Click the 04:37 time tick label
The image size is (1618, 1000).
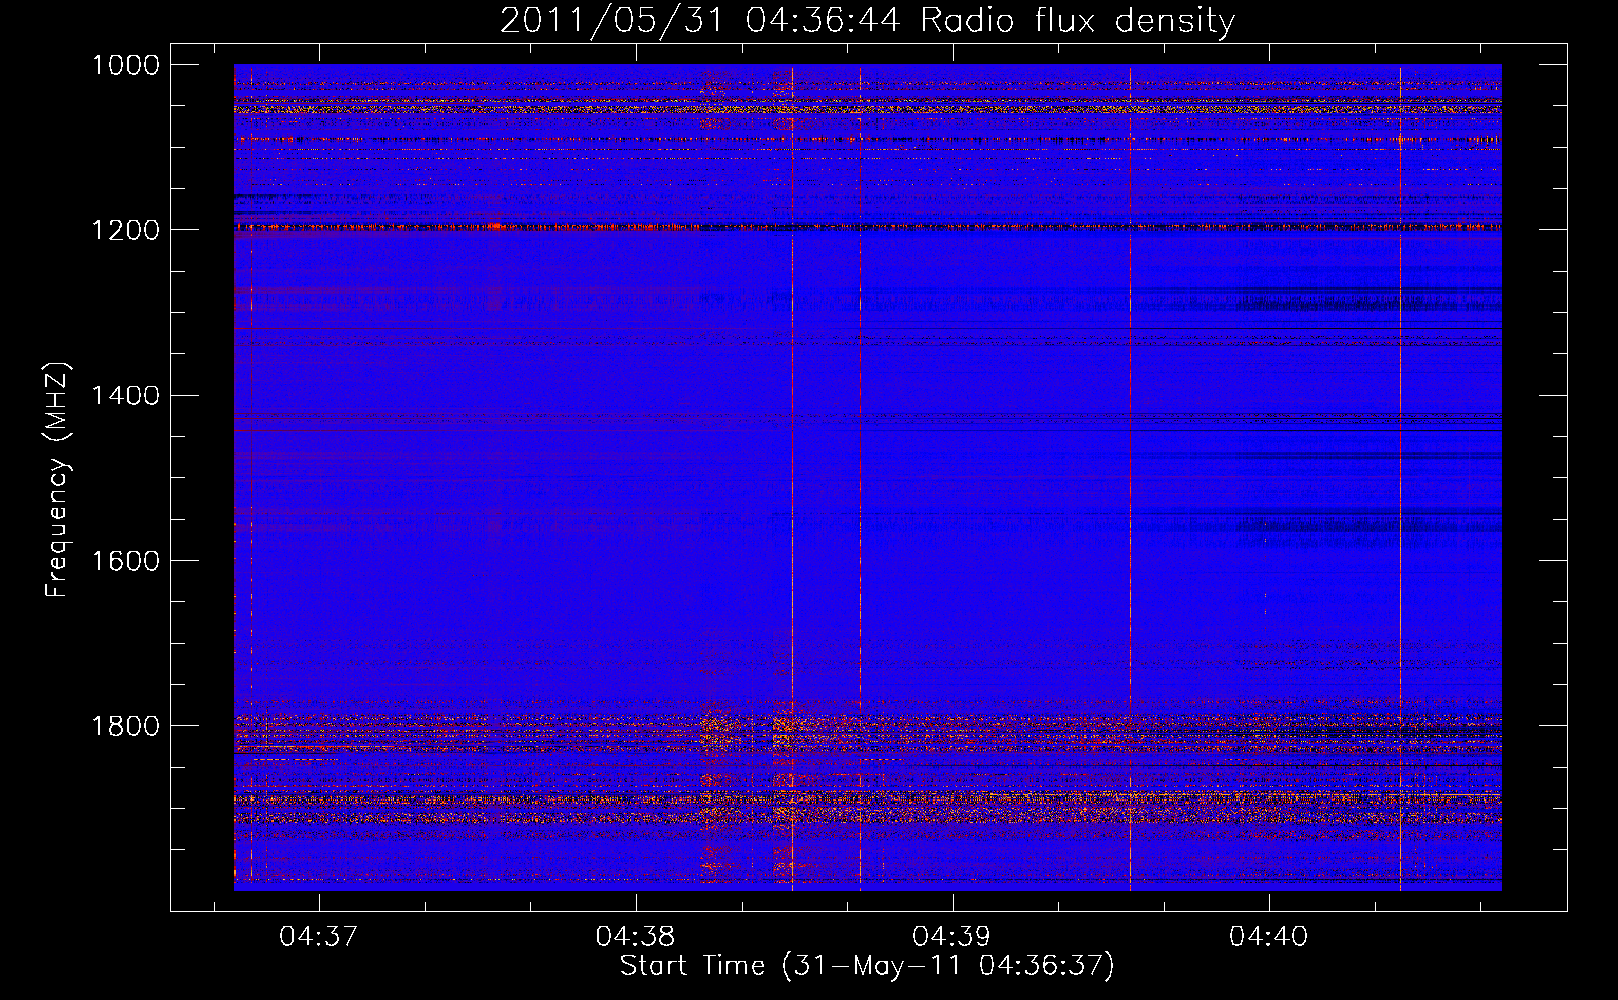319,936
